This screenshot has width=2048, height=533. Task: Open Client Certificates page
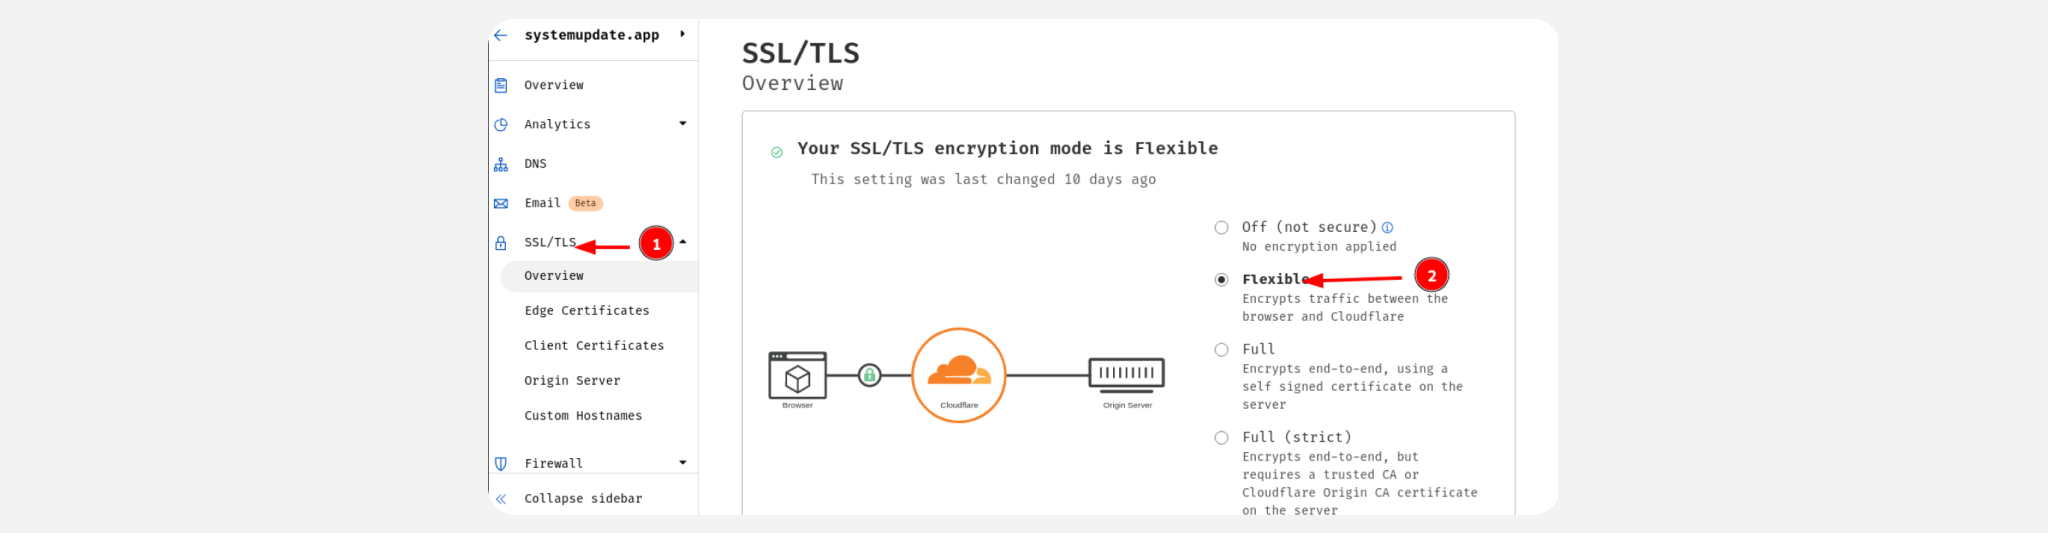pyautogui.click(x=594, y=346)
